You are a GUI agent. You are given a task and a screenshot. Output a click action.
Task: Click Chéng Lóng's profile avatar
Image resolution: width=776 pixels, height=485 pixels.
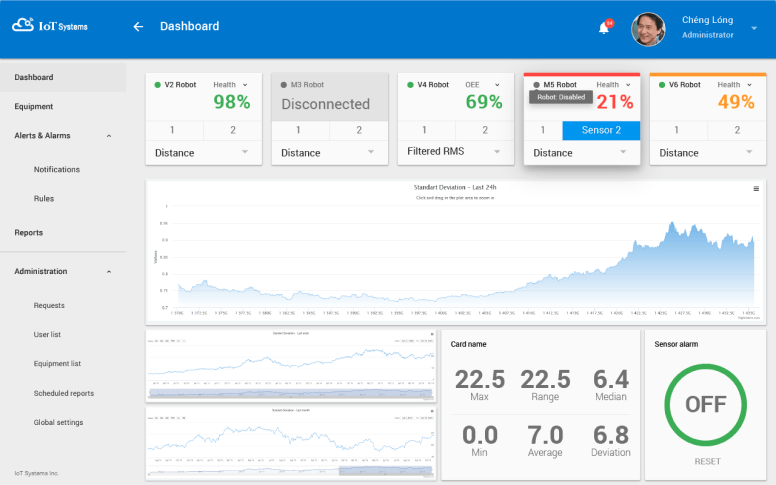point(648,28)
